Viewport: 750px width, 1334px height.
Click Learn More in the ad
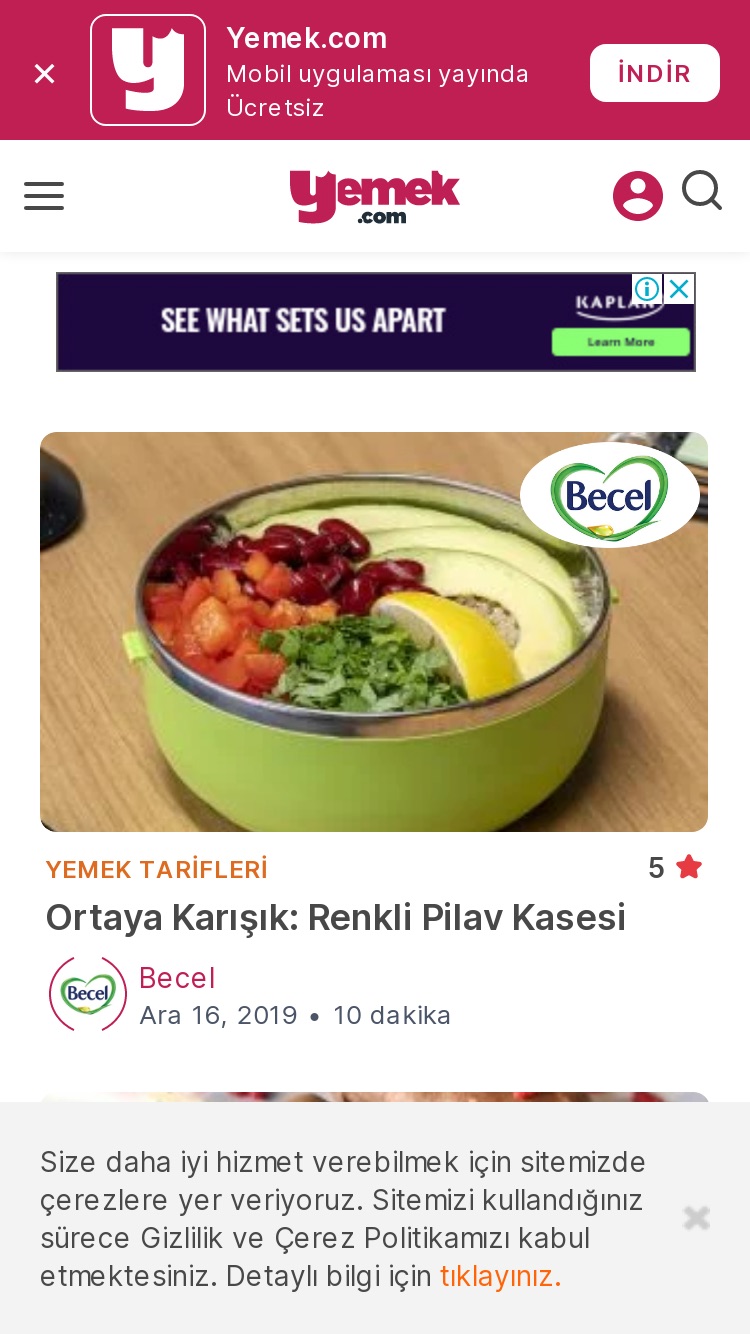click(x=621, y=342)
